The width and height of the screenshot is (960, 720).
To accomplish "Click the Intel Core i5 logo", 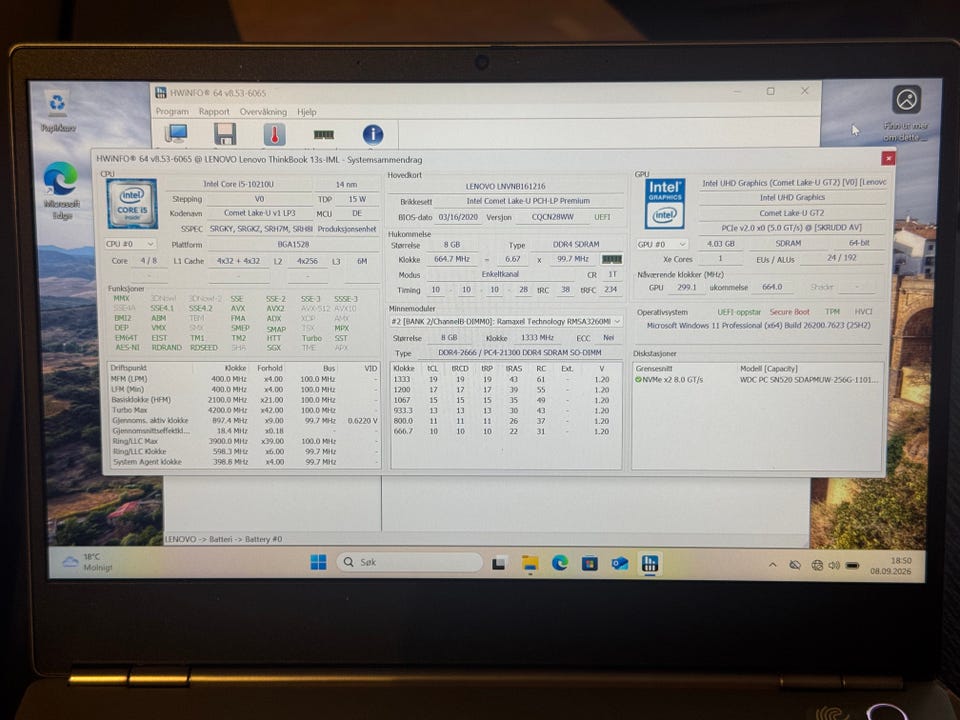I will (132, 204).
